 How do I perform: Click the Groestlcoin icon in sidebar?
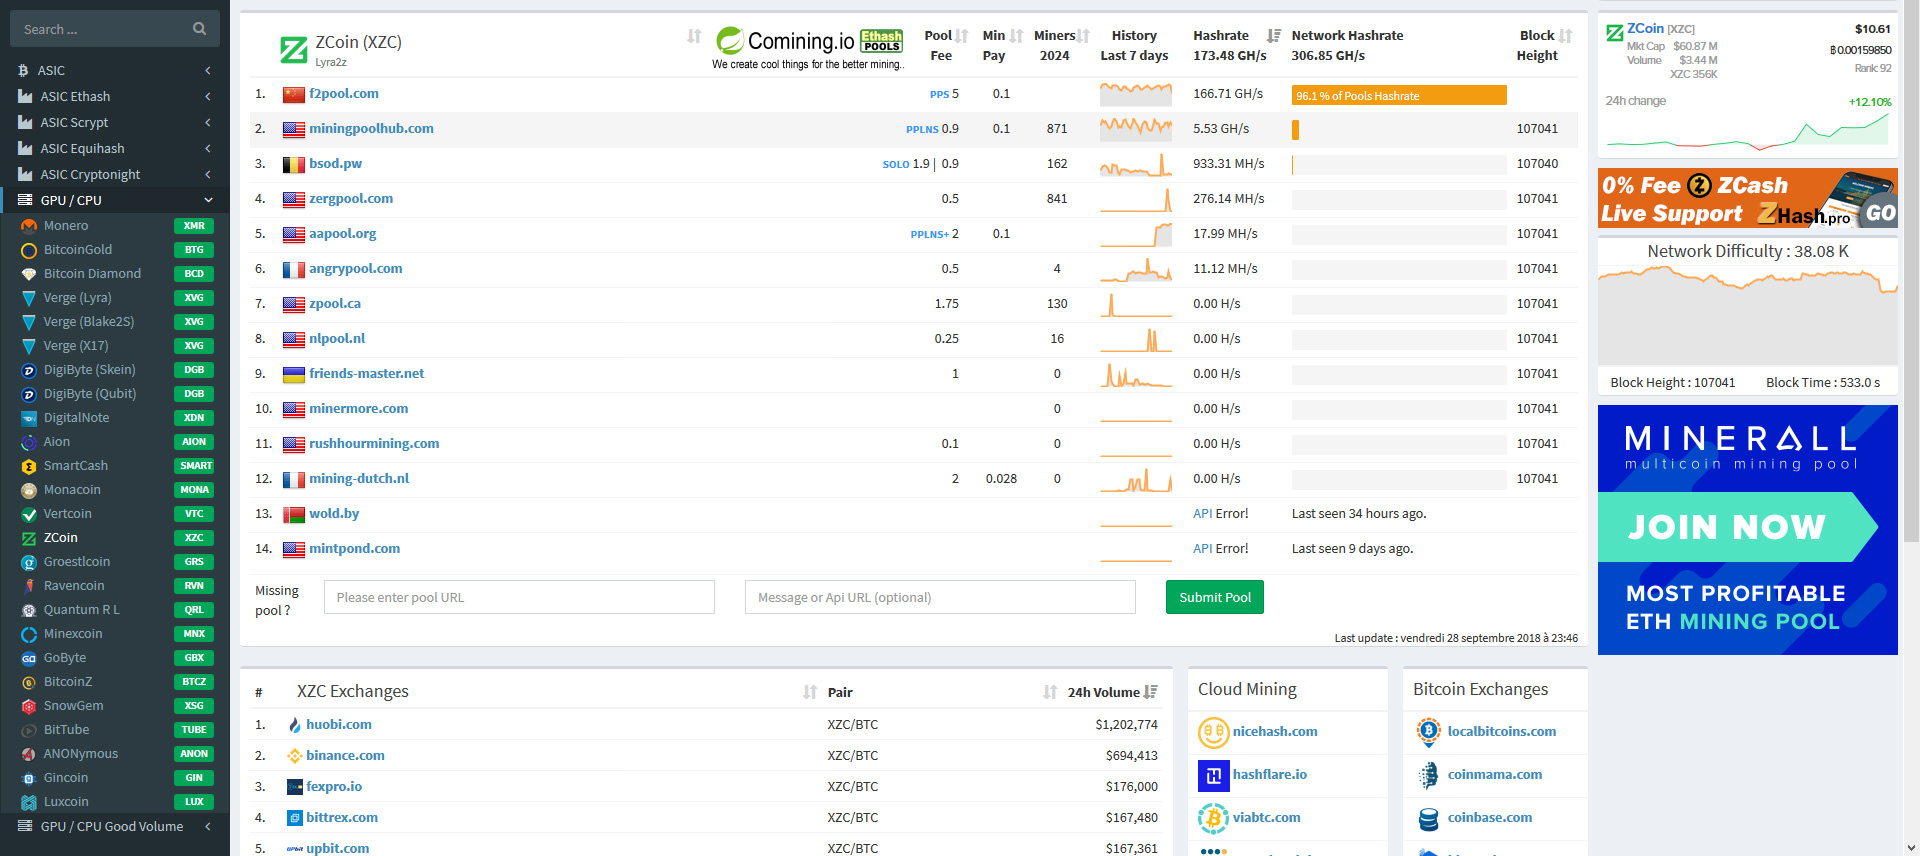[x=29, y=562]
